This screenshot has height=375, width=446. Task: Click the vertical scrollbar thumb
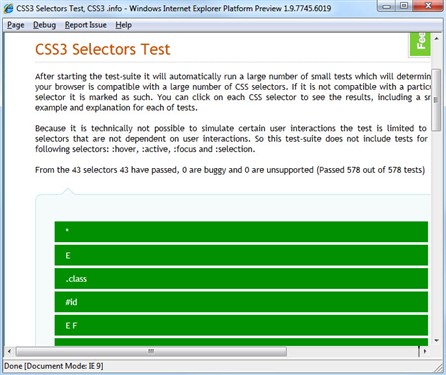click(436, 100)
